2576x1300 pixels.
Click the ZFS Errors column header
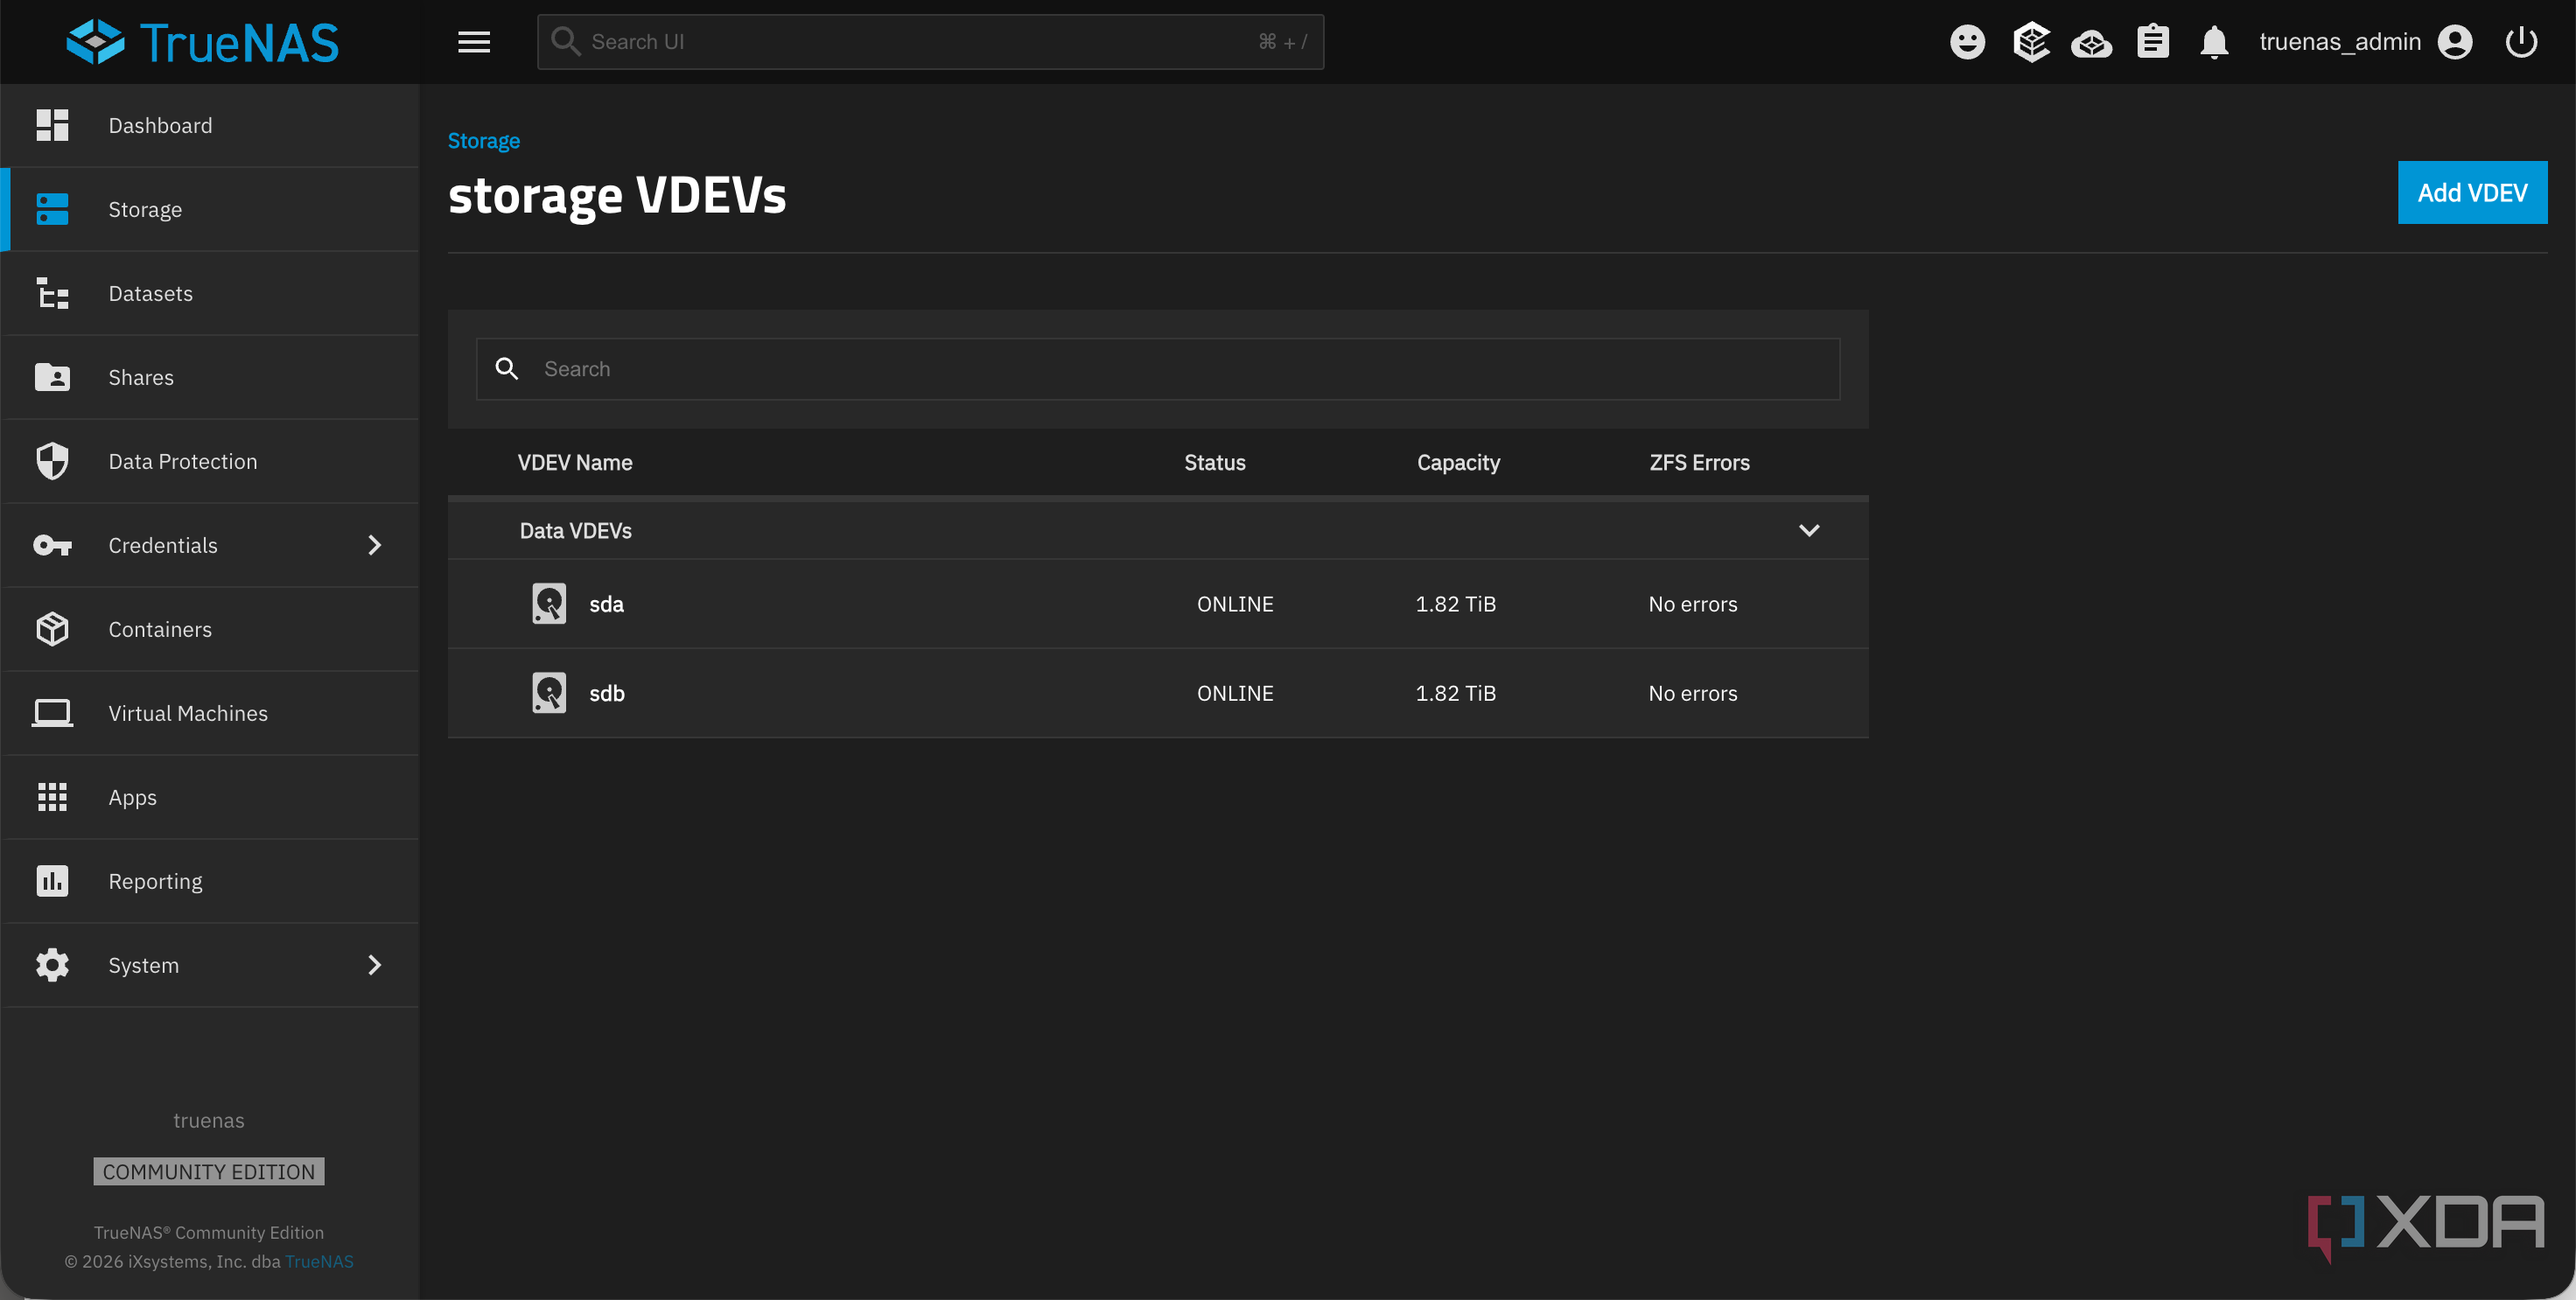click(x=1699, y=463)
